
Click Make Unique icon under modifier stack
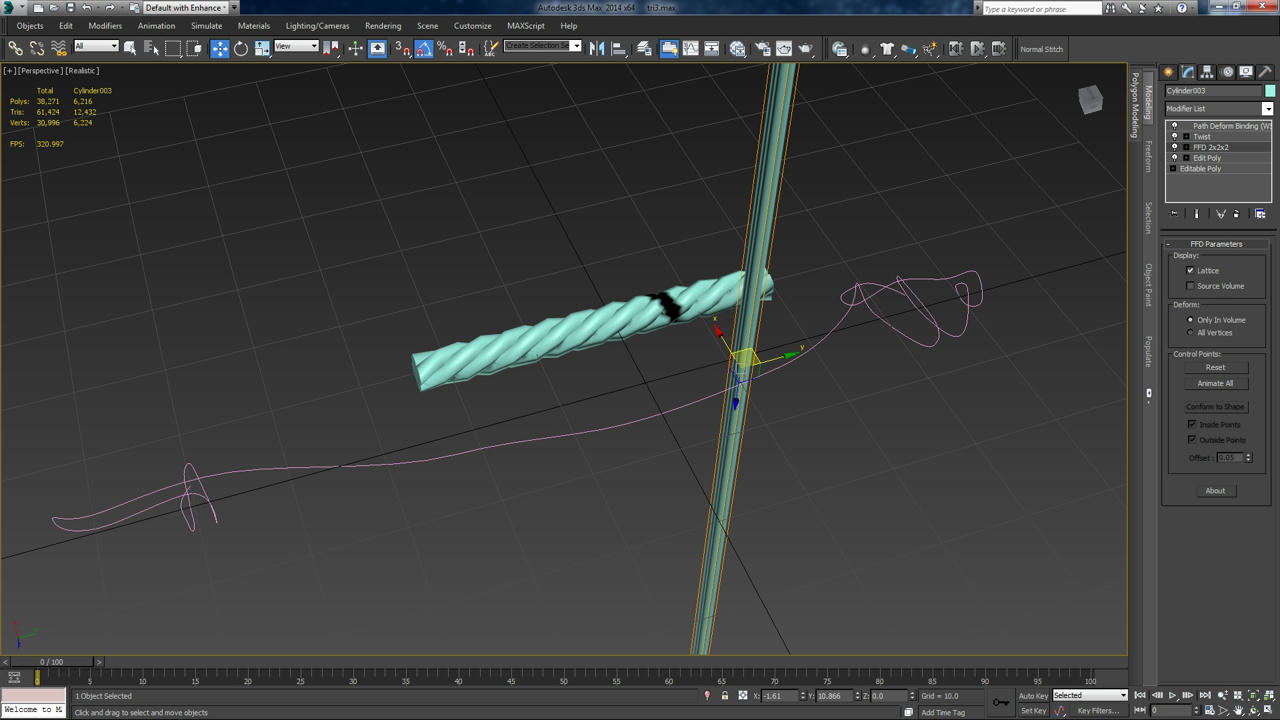click(1220, 214)
